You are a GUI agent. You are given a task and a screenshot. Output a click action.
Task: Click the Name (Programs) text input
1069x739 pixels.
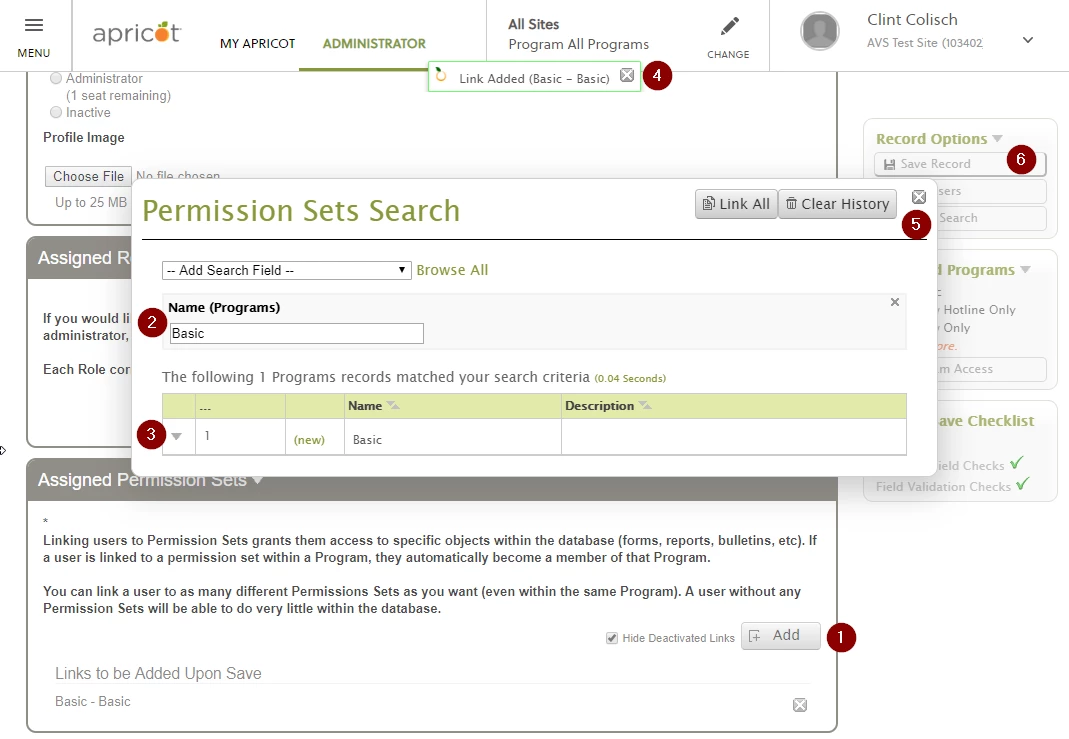point(297,333)
